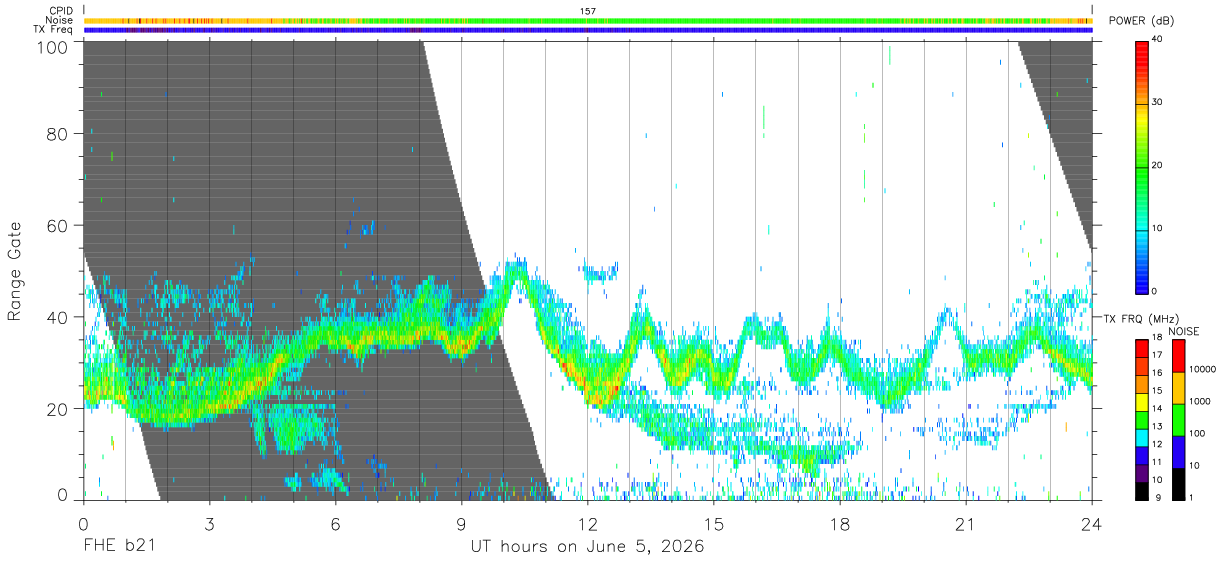Viewport: 1228px width, 567px height.
Task: Click the 21 tick label on UT hours axis
Action: pyautogui.click(x=965, y=525)
